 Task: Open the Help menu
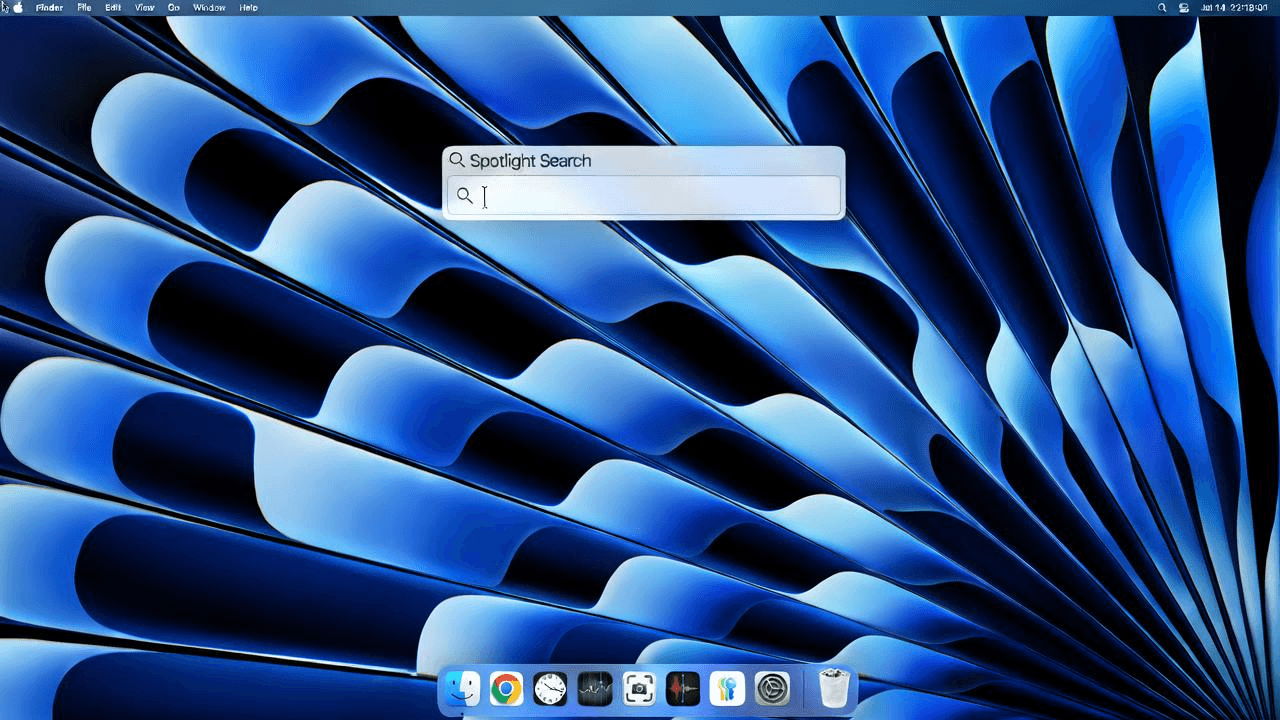248,7
